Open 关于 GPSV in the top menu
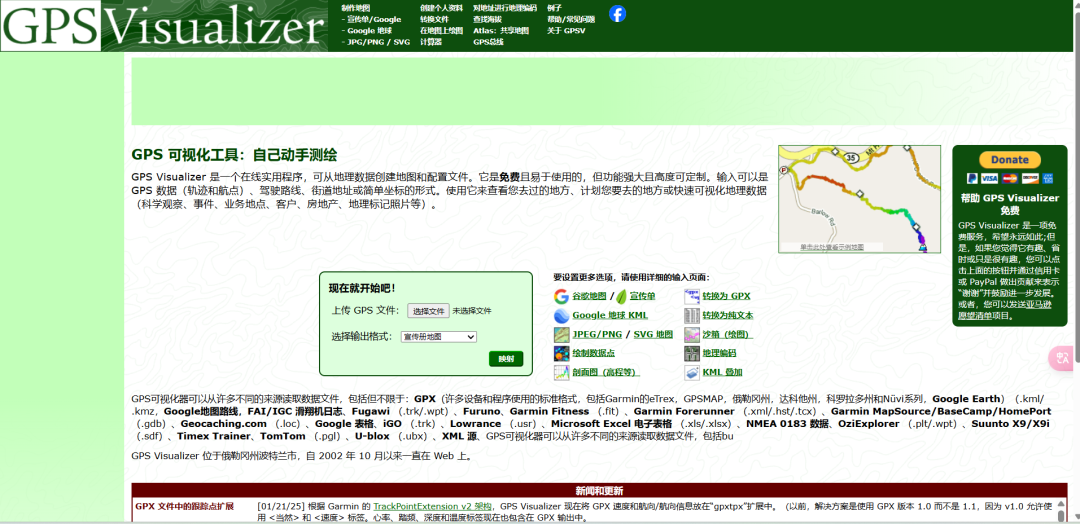The image size is (1080, 524). [x=566, y=30]
